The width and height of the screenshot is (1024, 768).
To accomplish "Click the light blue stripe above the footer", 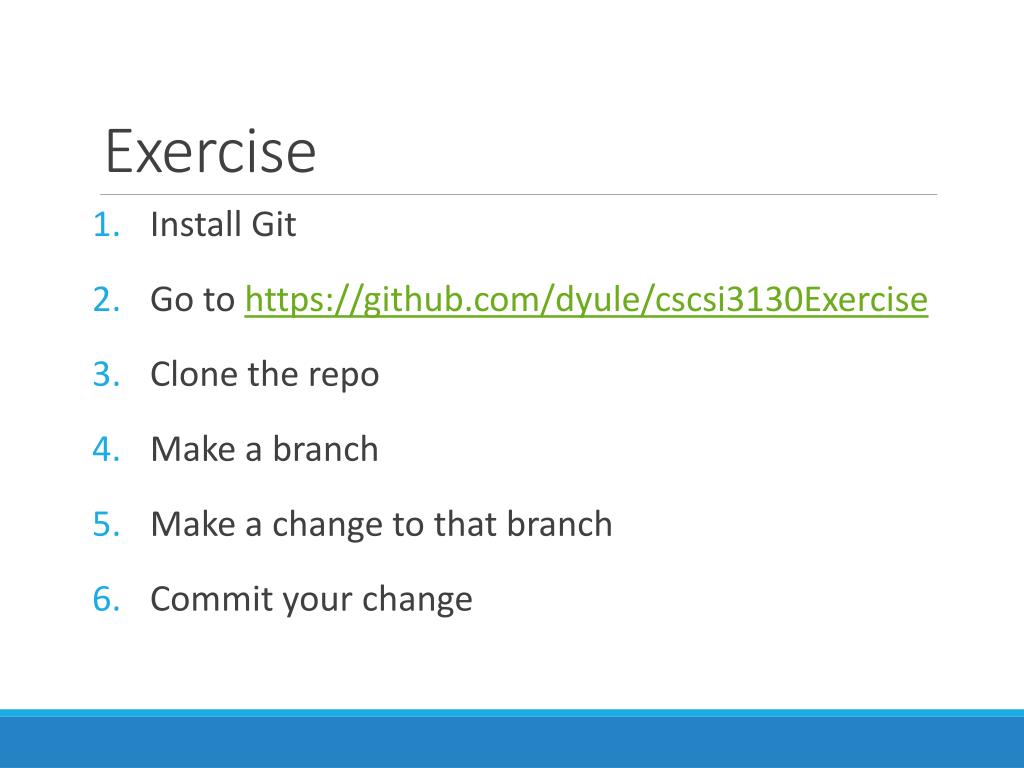I will click(x=512, y=713).
